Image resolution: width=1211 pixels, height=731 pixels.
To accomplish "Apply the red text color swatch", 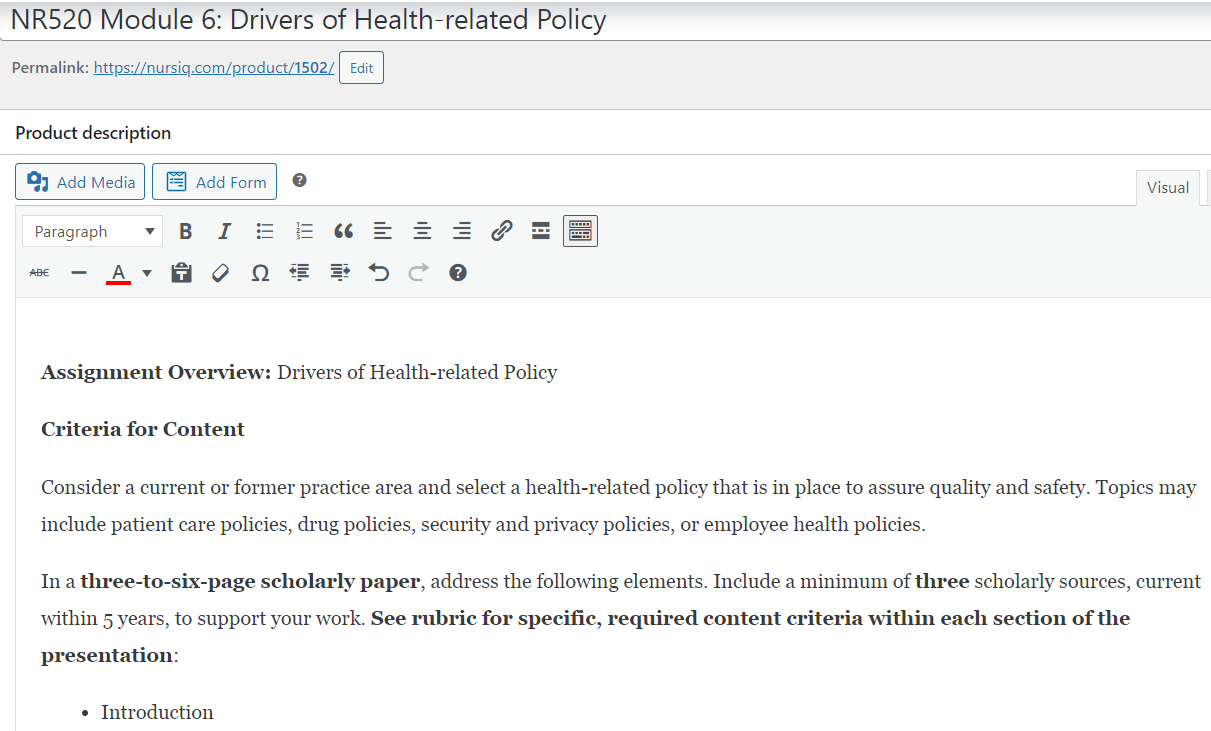I will 118,273.
